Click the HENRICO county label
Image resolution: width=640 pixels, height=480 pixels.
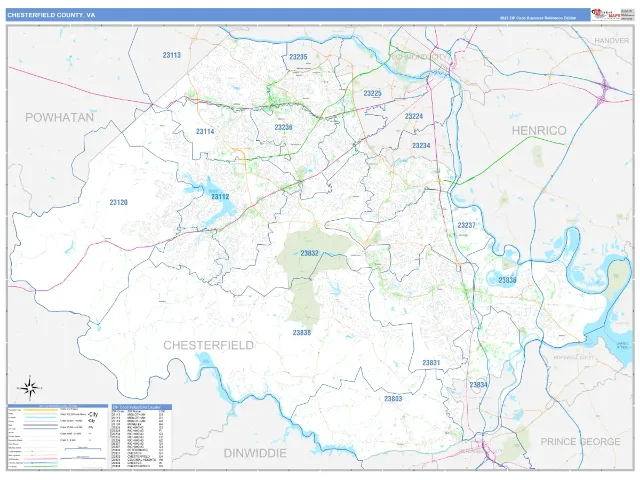click(539, 131)
